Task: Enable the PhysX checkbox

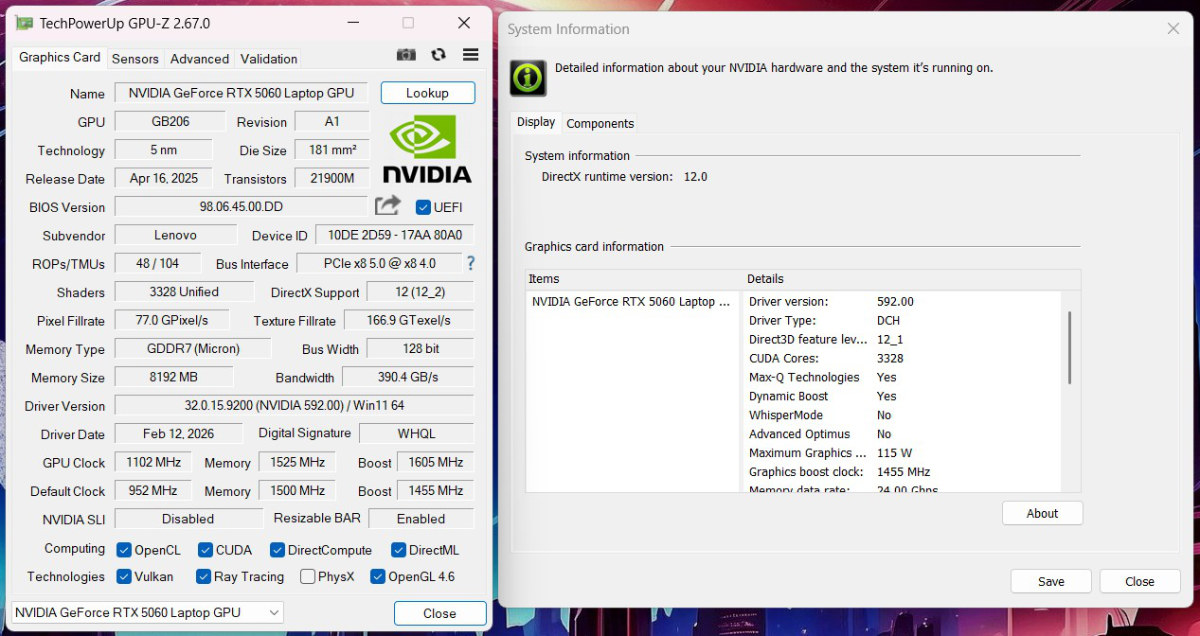Action: (308, 577)
